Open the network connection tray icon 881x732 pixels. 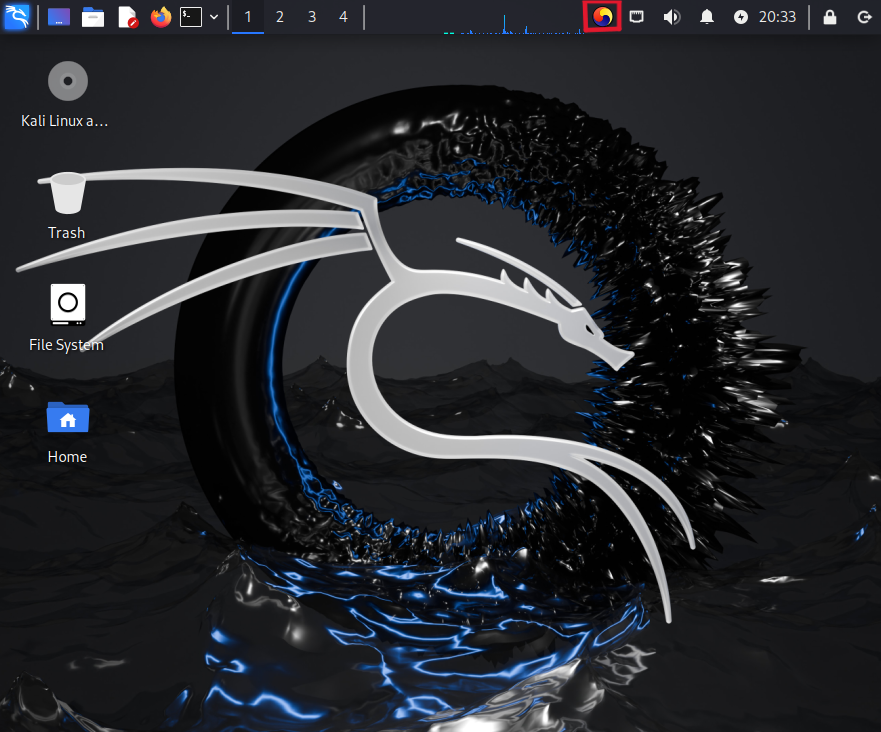pyautogui.click(x=637, y=17)
